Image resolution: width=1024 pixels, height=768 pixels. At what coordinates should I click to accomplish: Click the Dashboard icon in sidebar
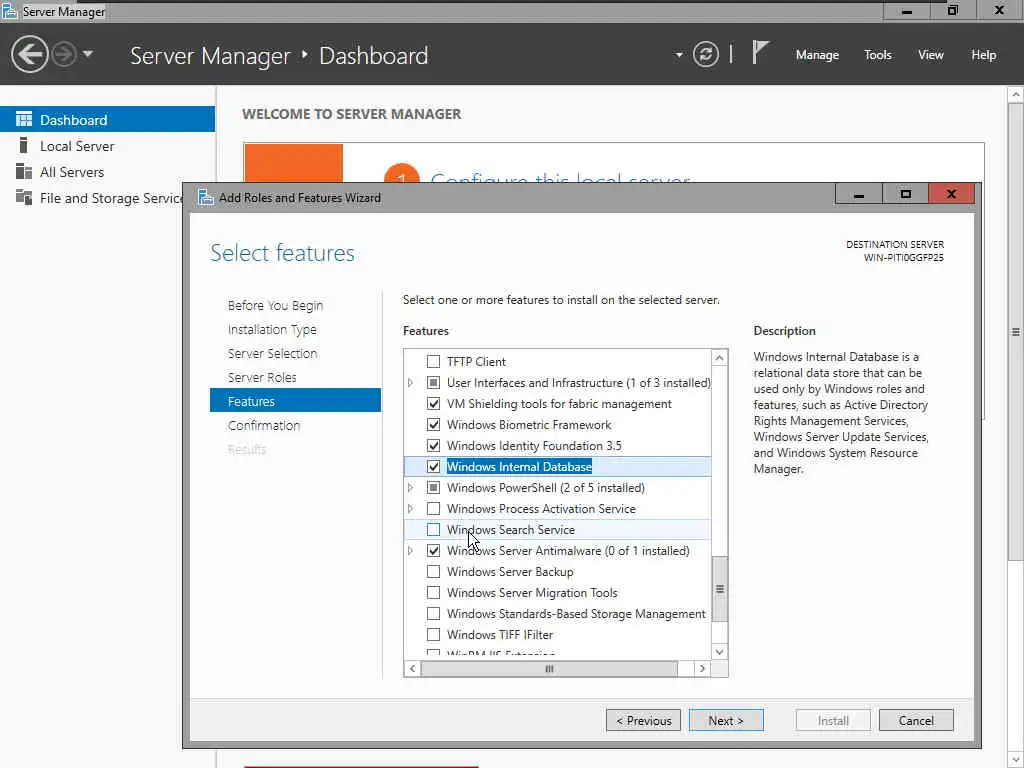[x=24, y=120]
